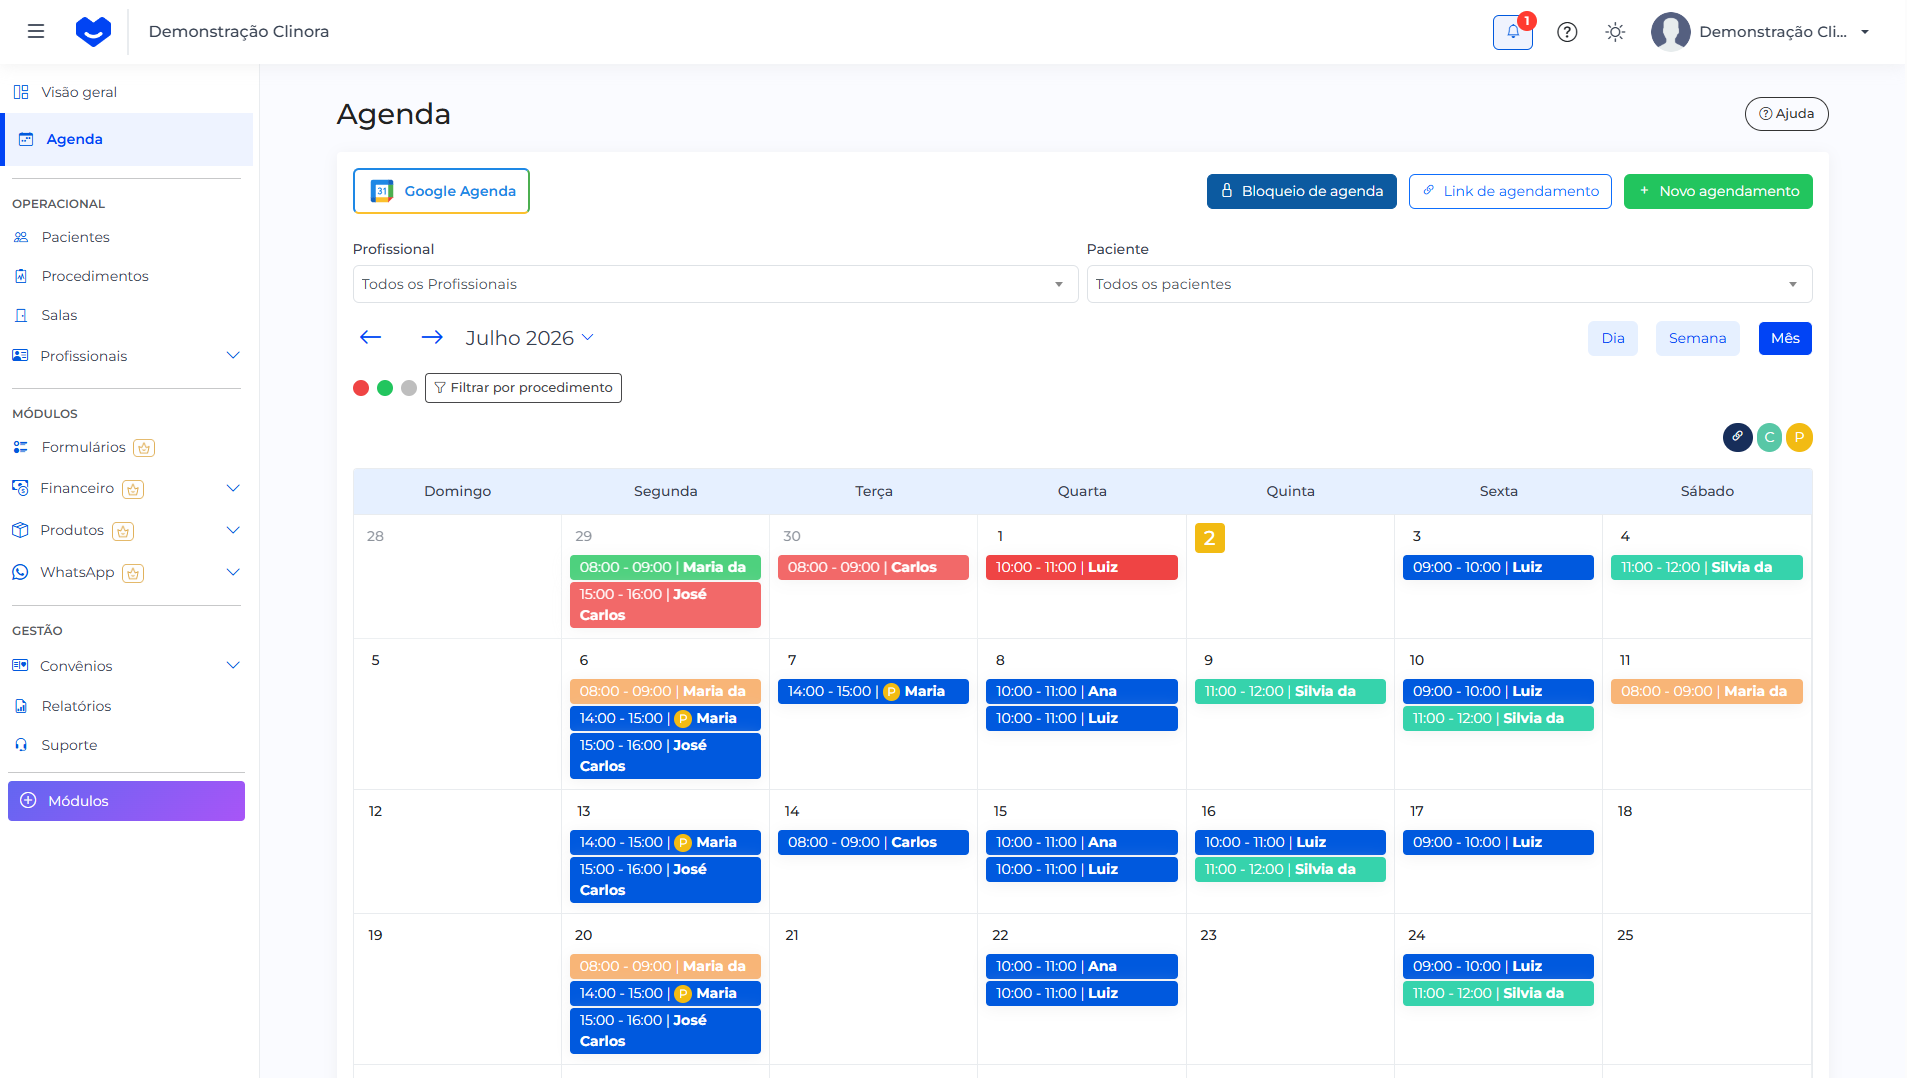Open the notifications bell
Screen dimensions: 1907x1078
(x=1513, y=32)
